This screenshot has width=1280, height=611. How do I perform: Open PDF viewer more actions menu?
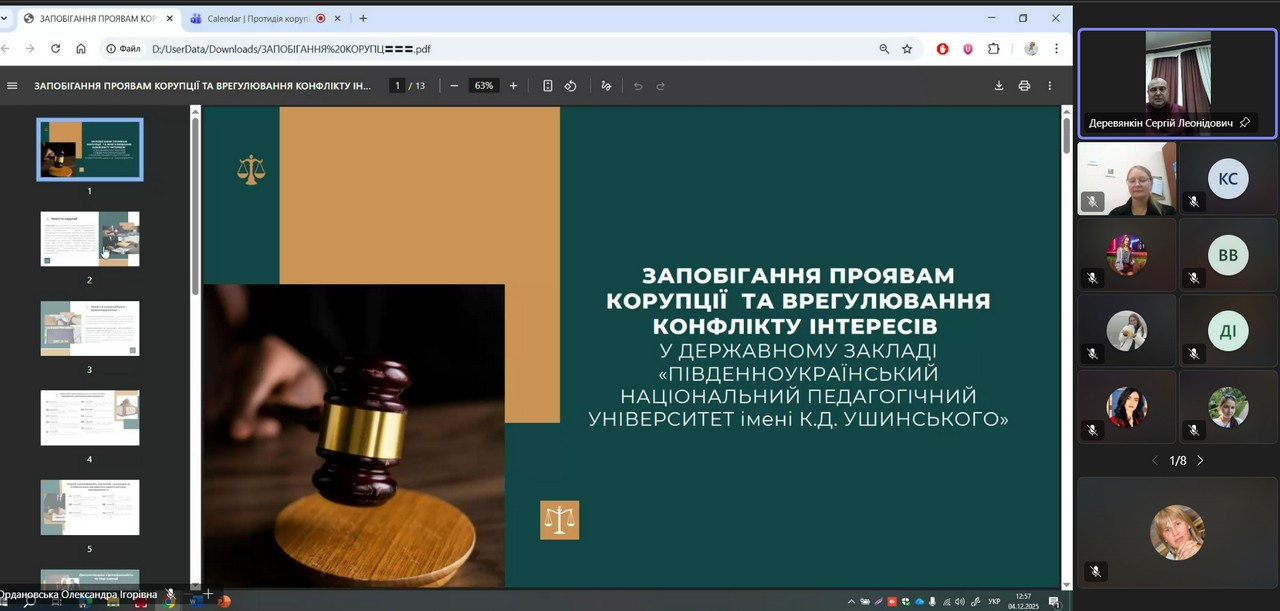click(1049, 86)
